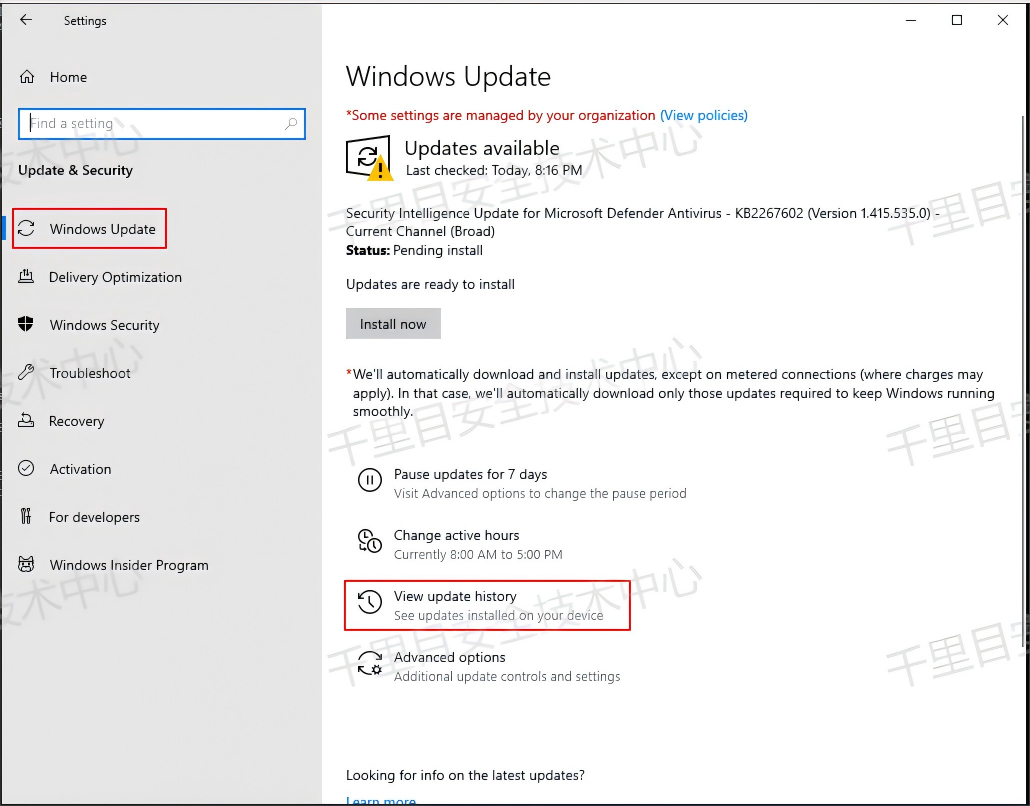Close the Settings window
The image size is (1030, 806).
pos(1002,20)
